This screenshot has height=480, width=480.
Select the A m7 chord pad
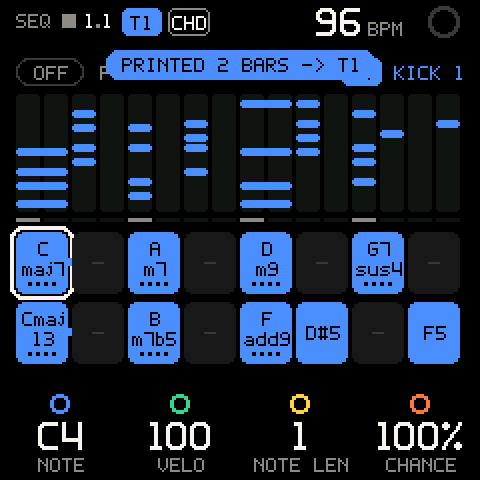point(154,263)
